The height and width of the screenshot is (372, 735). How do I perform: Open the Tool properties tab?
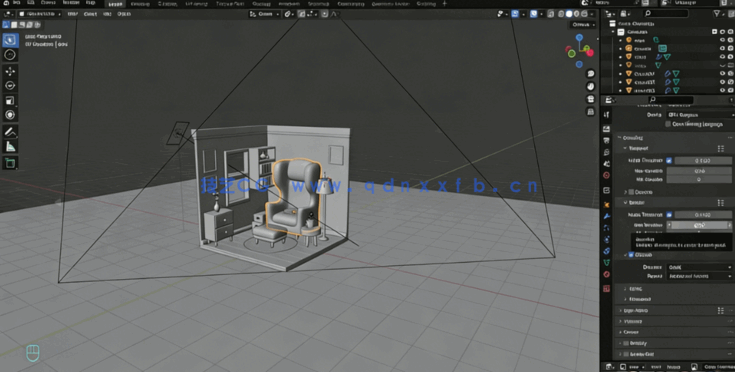click(x=607, y=115)
